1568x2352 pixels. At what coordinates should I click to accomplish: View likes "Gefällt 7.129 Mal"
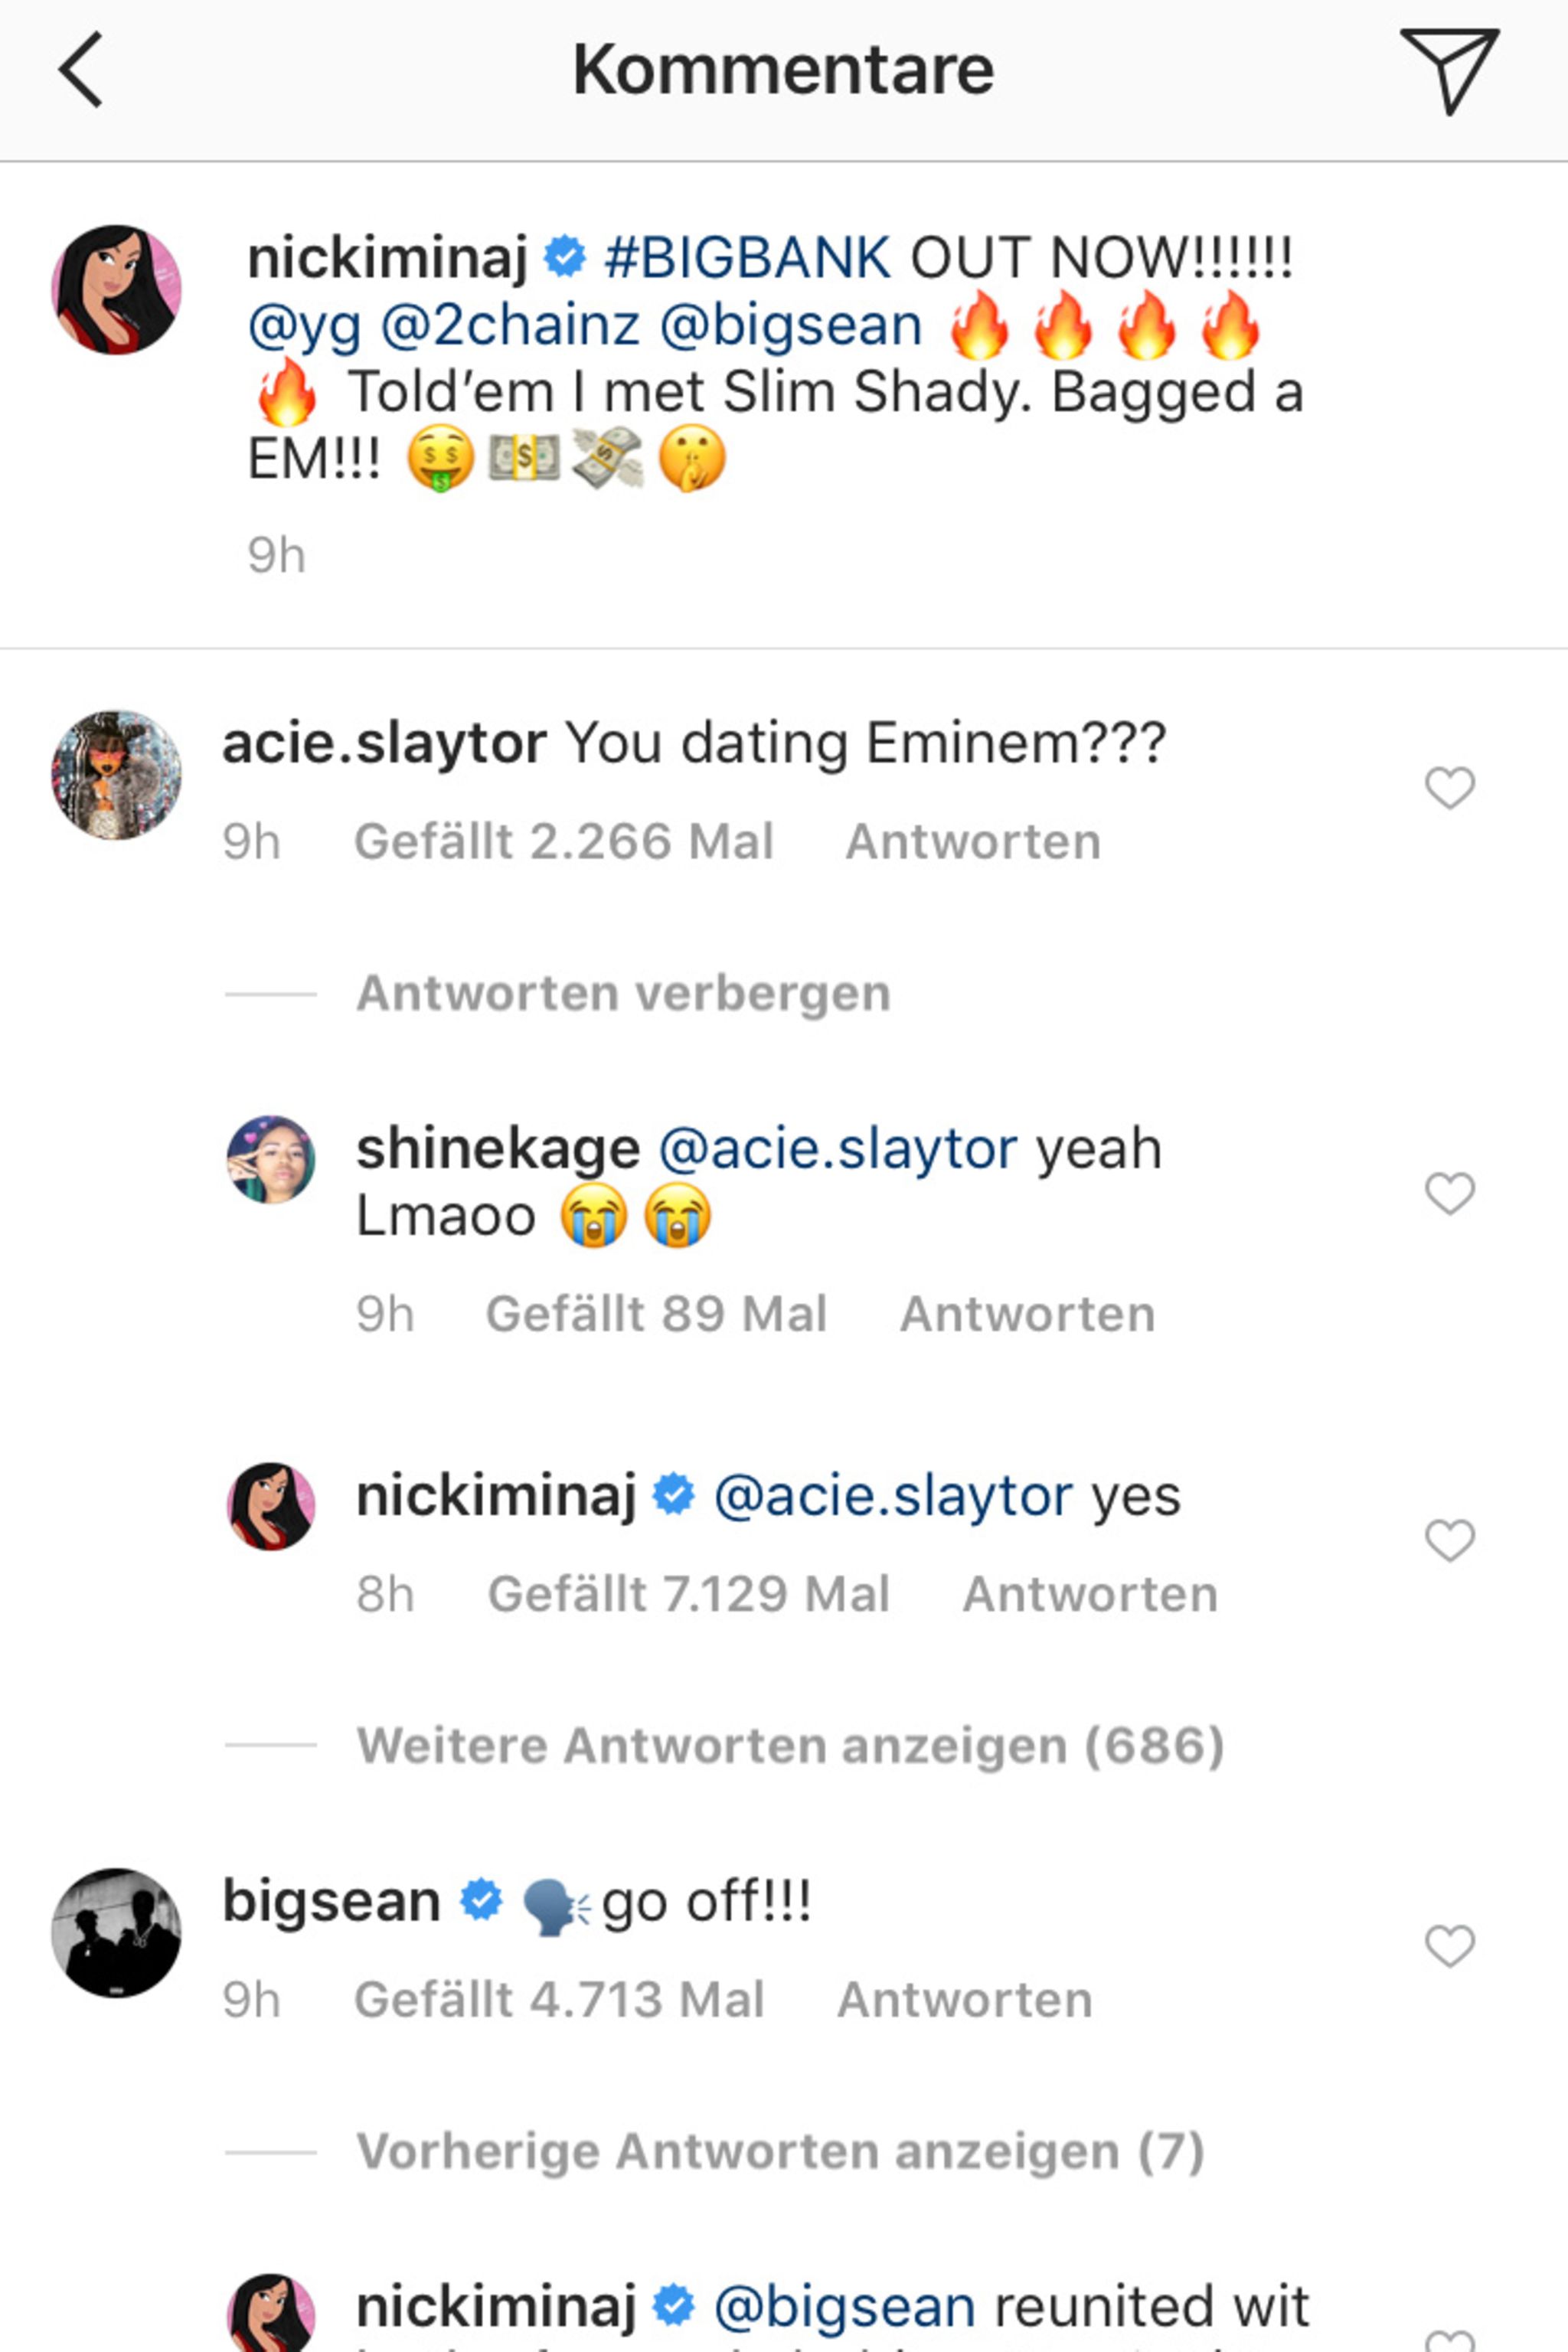coord(688,1594)
